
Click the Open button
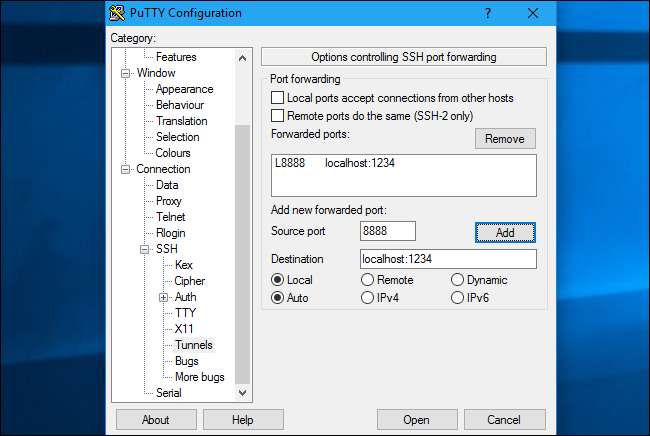[x=416, y=420]
